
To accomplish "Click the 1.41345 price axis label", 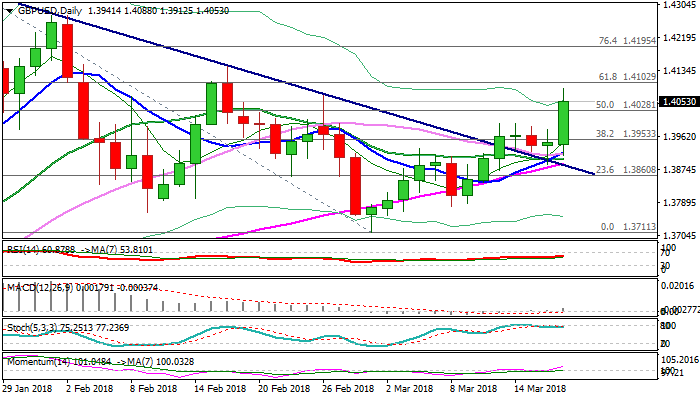I will (x=679, y=71).
